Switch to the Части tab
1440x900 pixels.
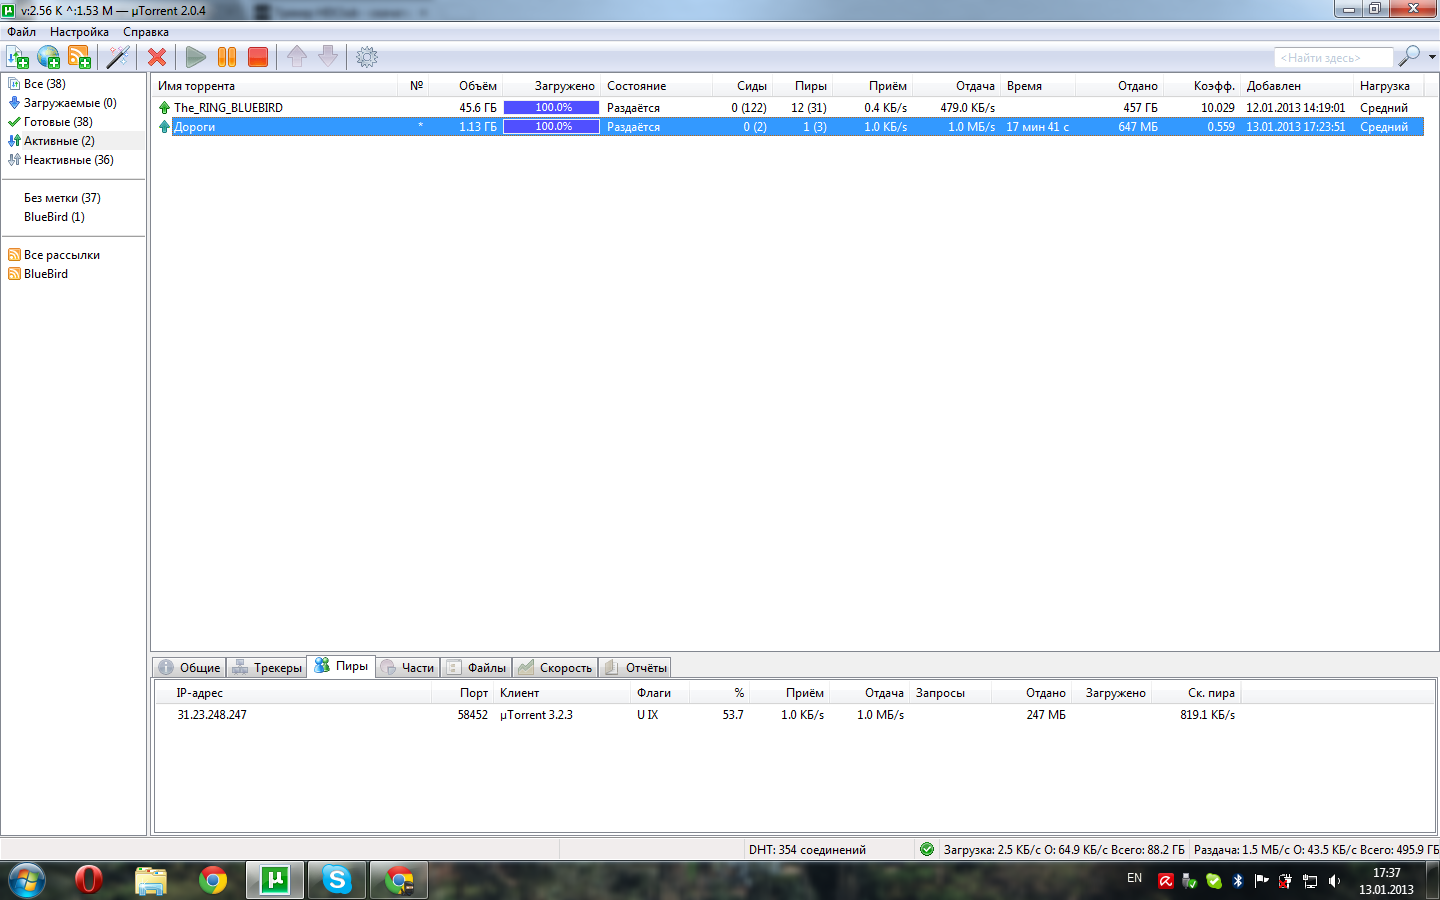point(407,668)
